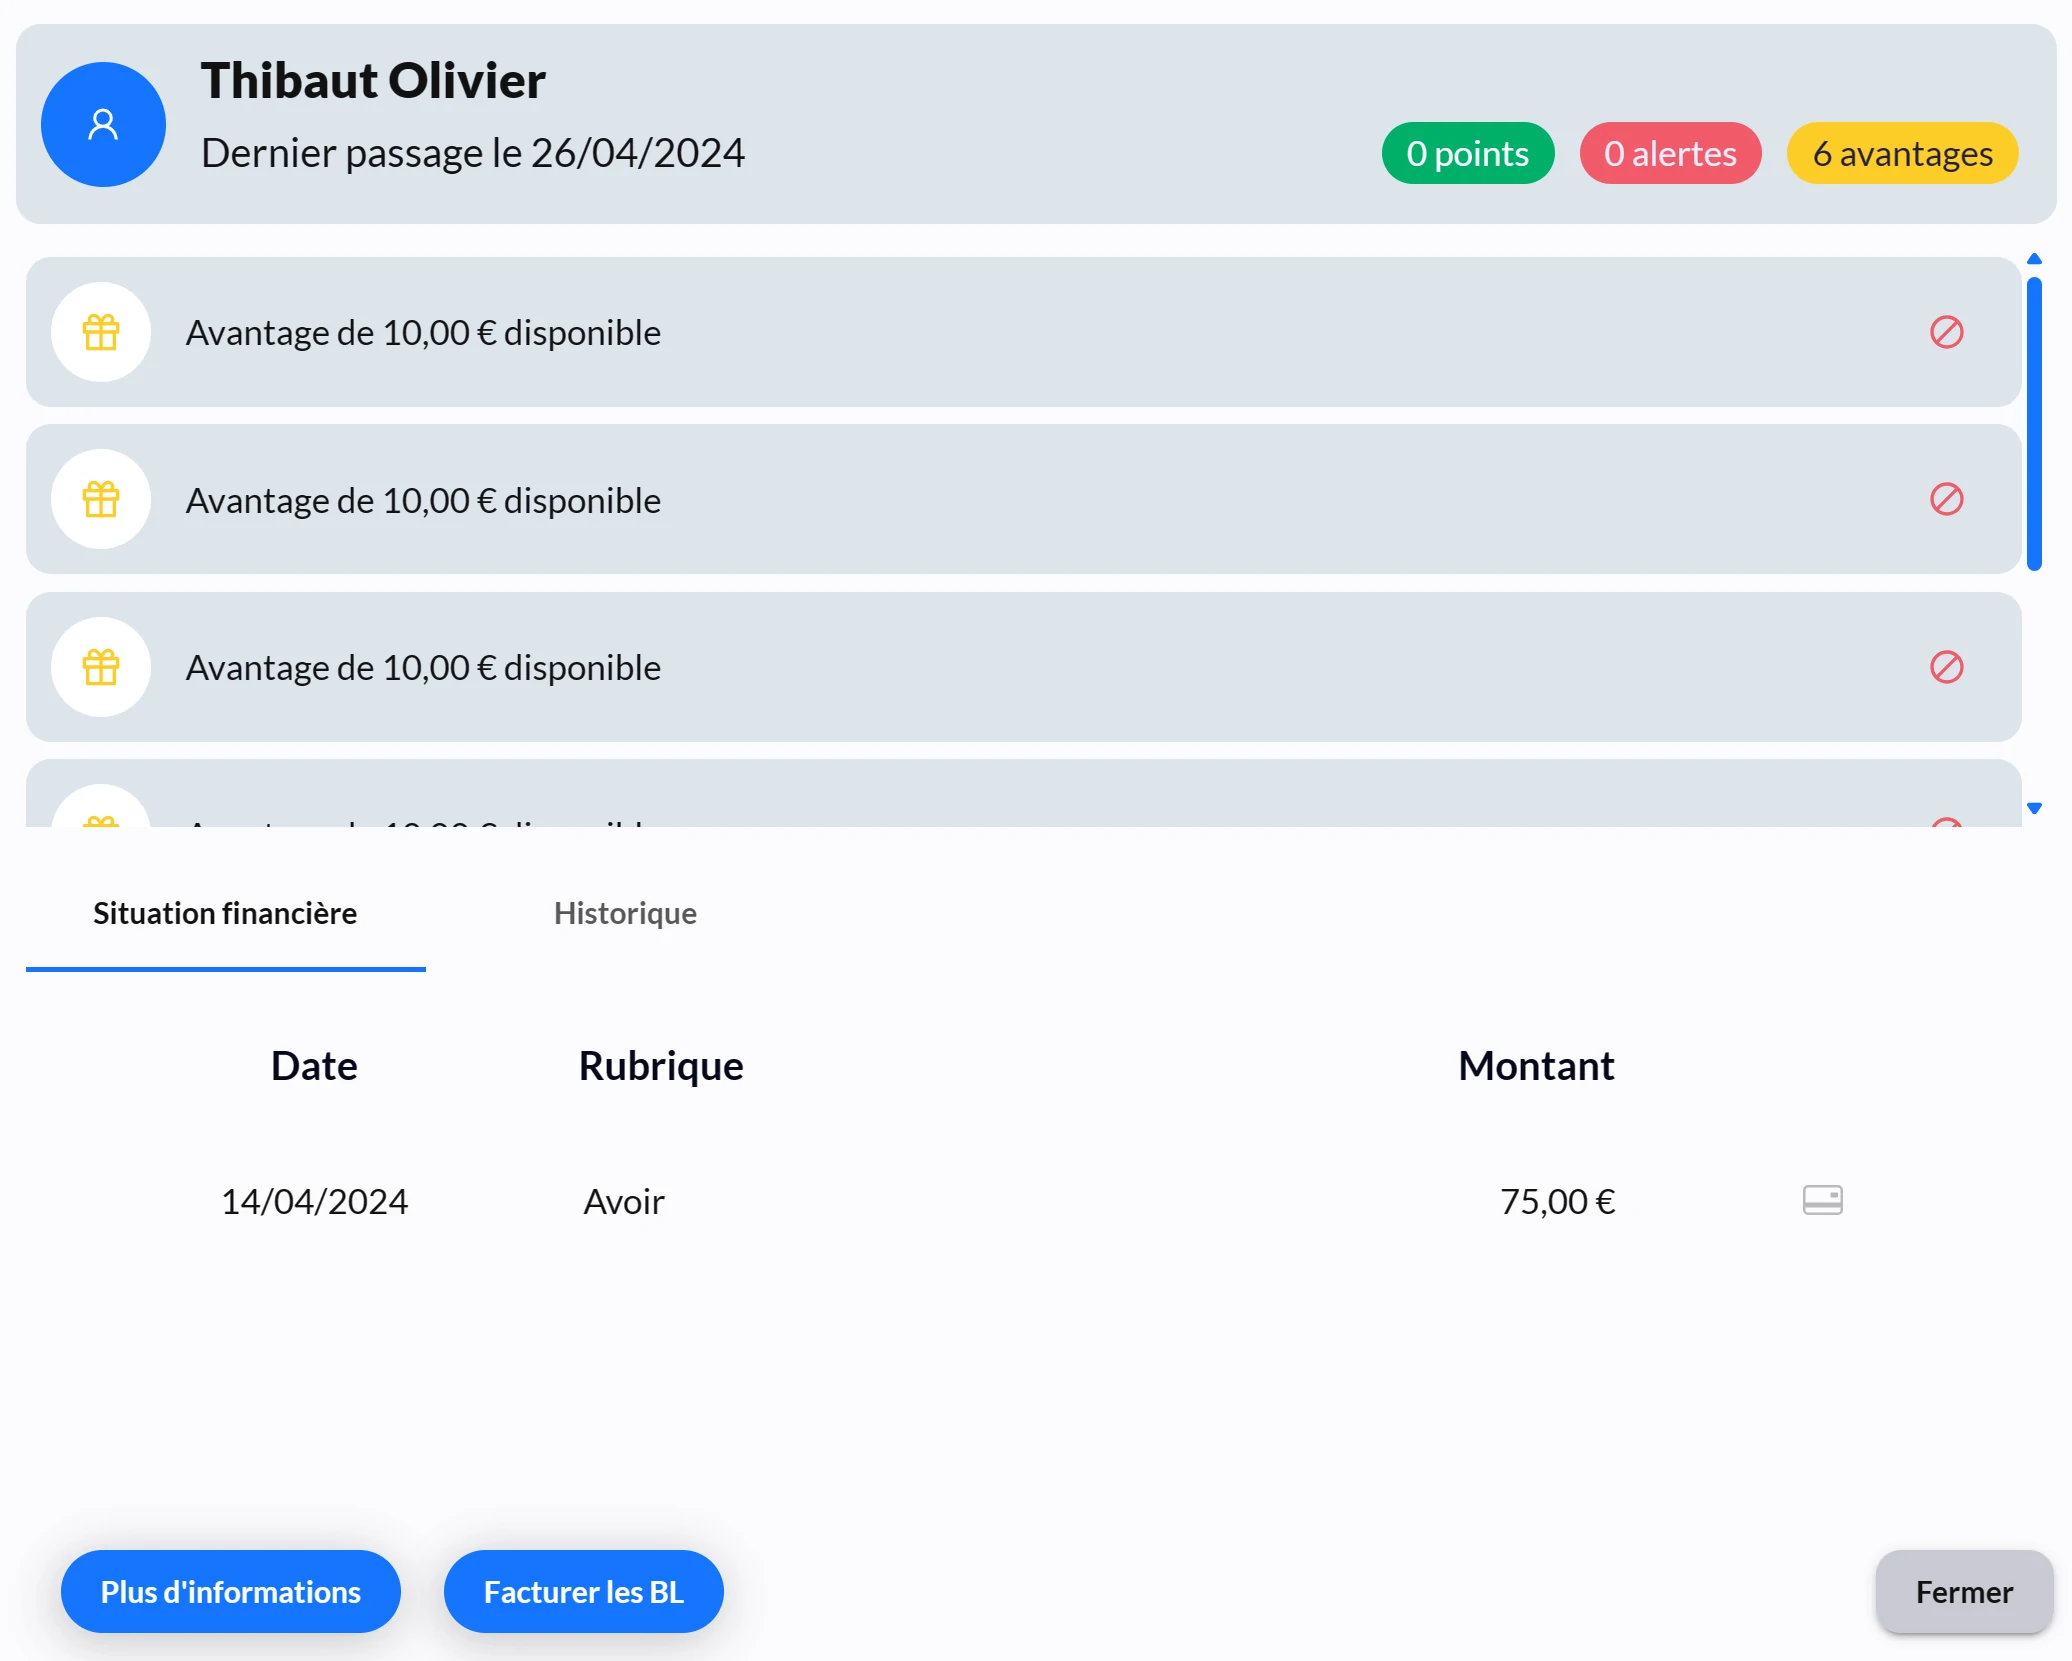Open the 0 alertes badge
2072x1661 pixels.
1670,153
